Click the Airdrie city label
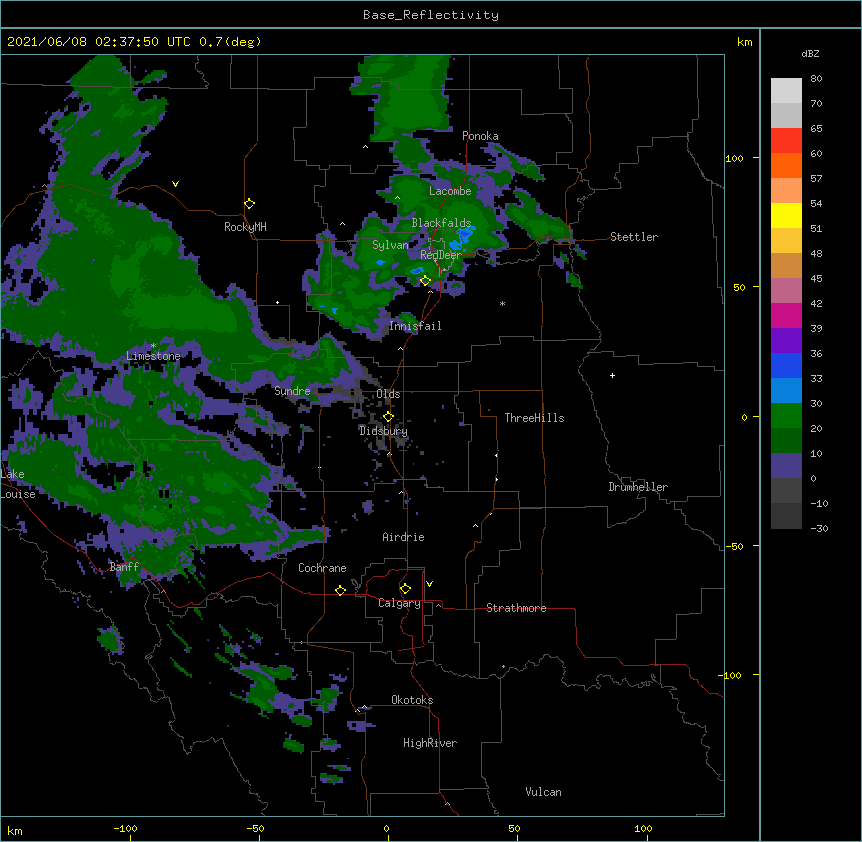Viewport: 862px width, 842px height. (x=403, y=537)
